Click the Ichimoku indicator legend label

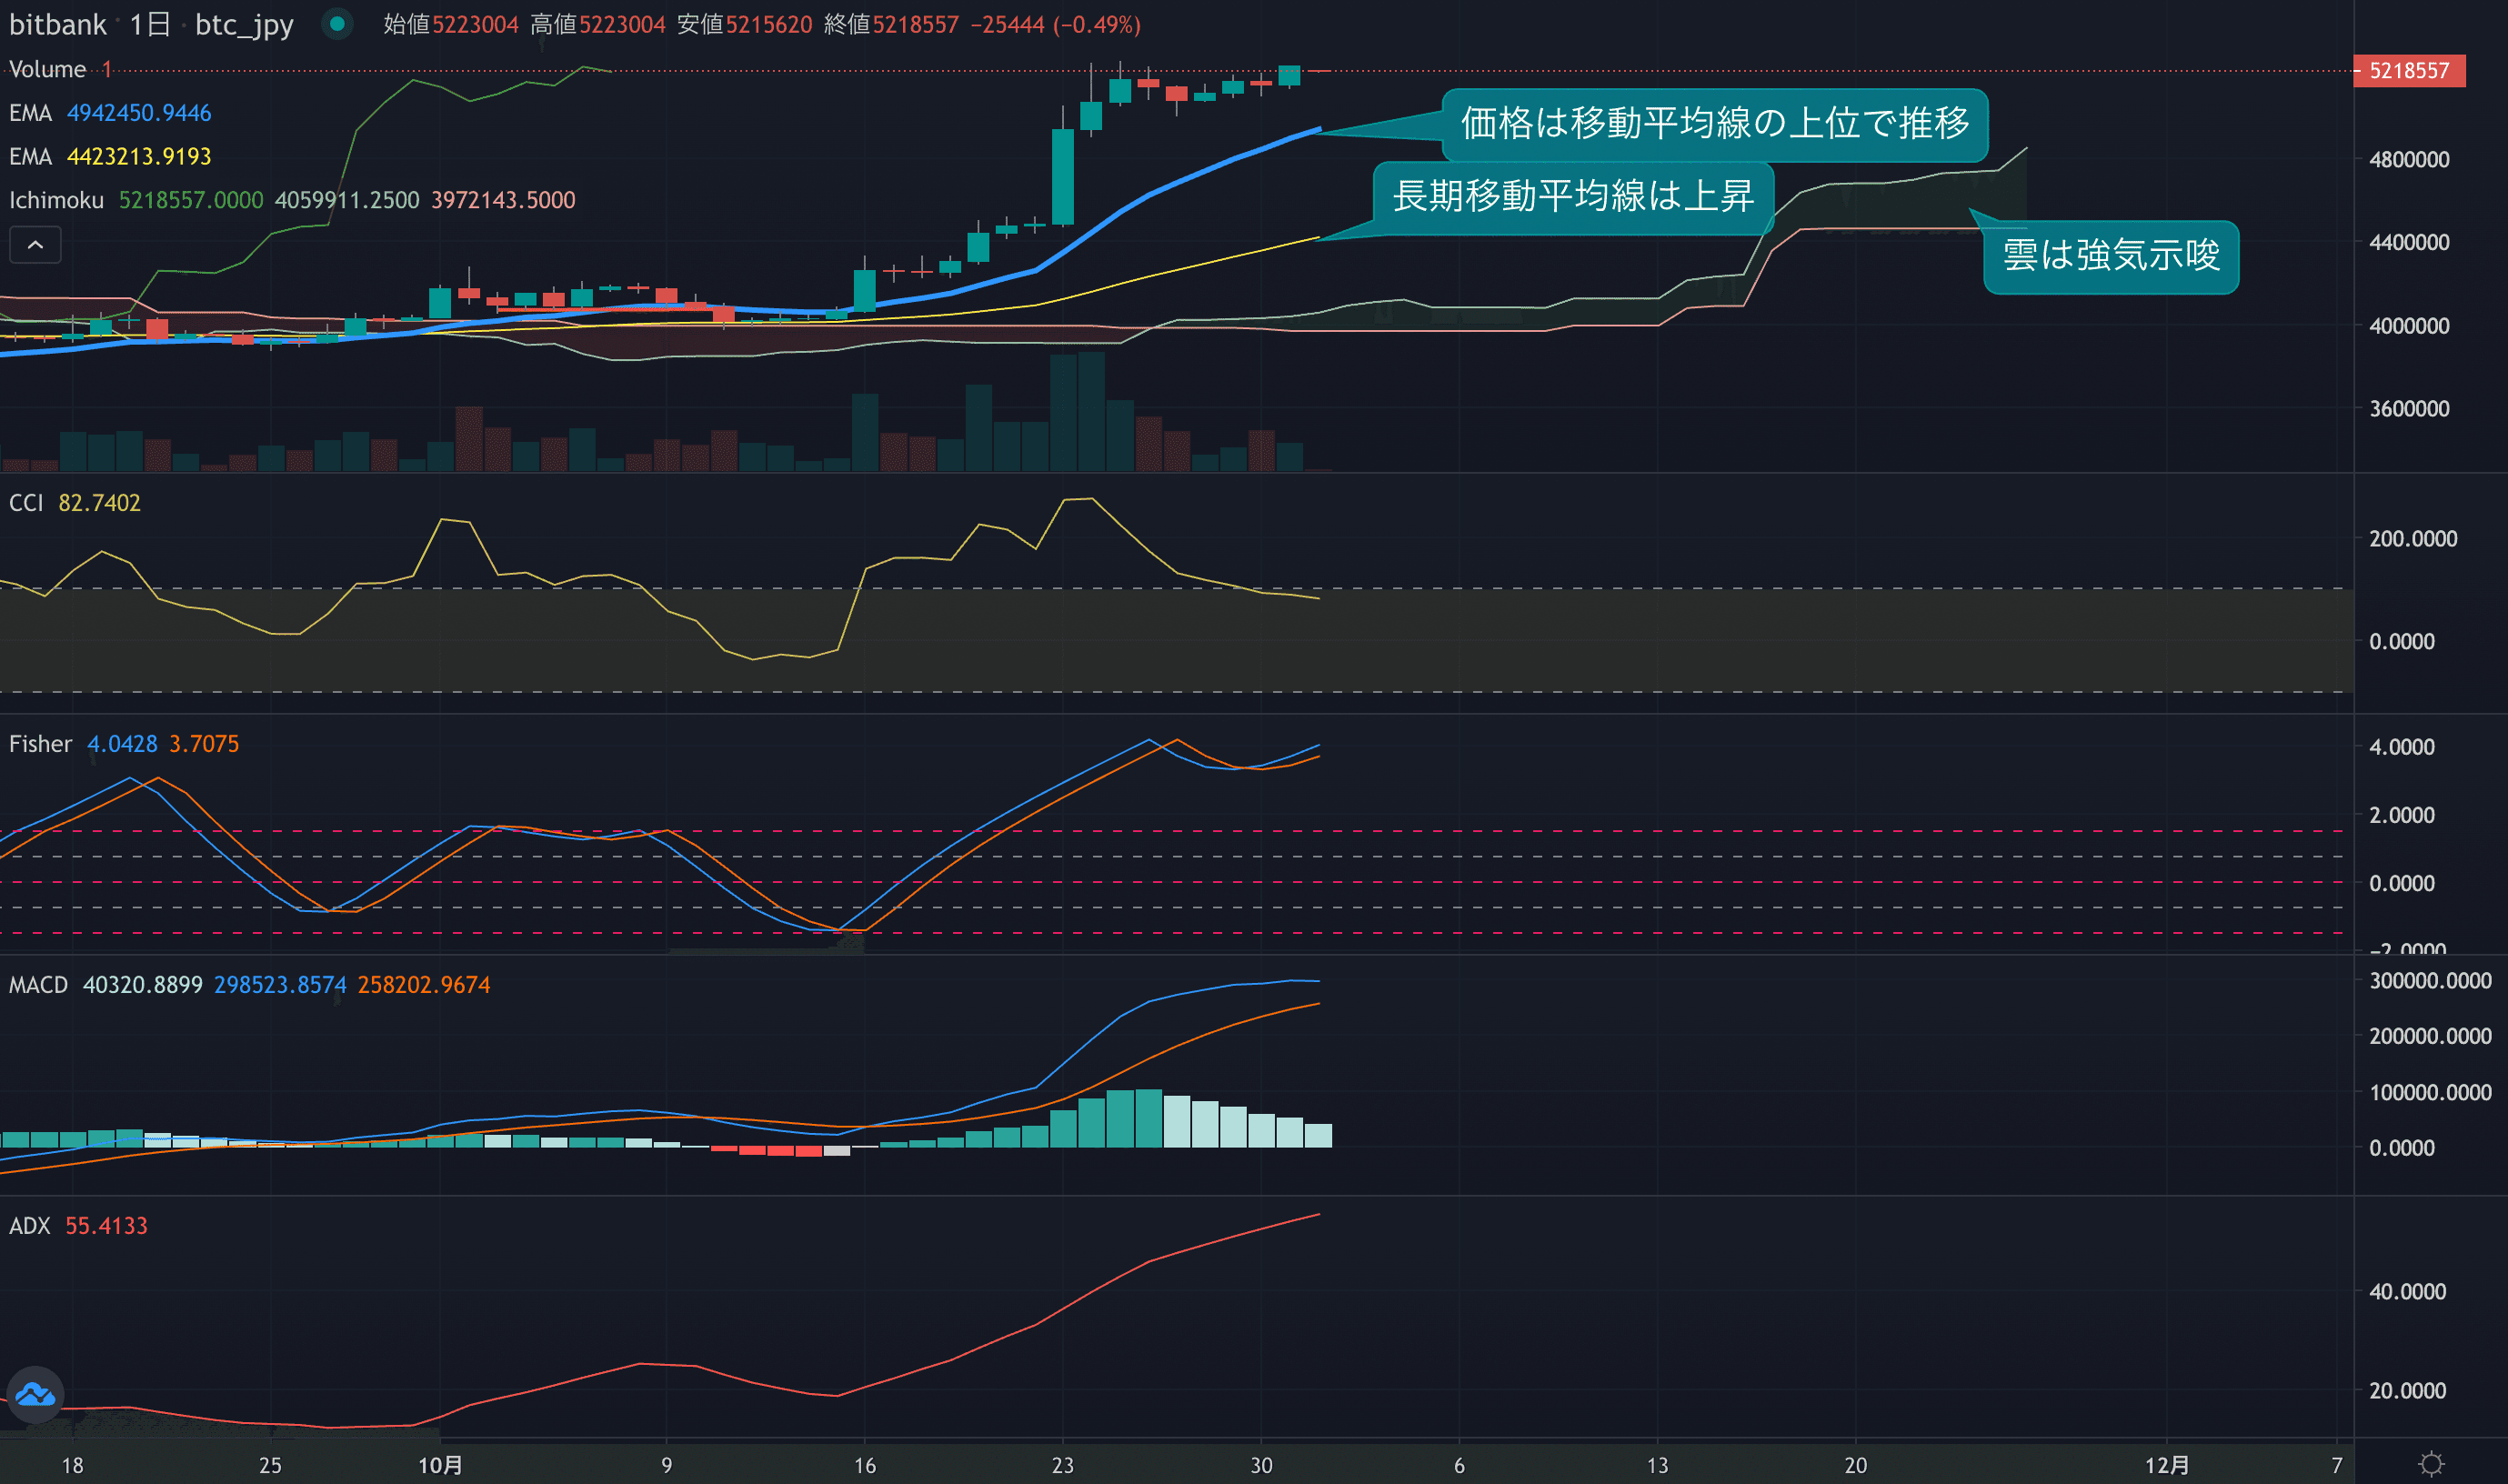coord(56,200)
